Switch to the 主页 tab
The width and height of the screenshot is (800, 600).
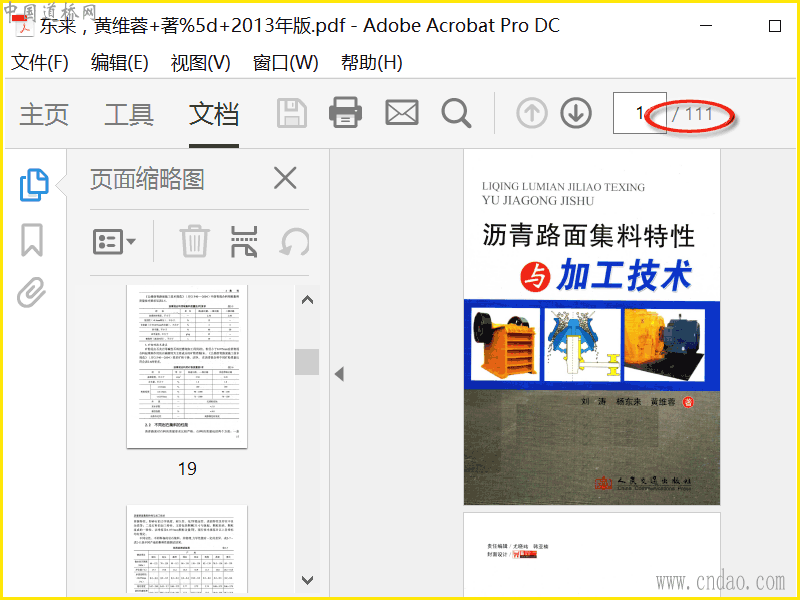44,114
